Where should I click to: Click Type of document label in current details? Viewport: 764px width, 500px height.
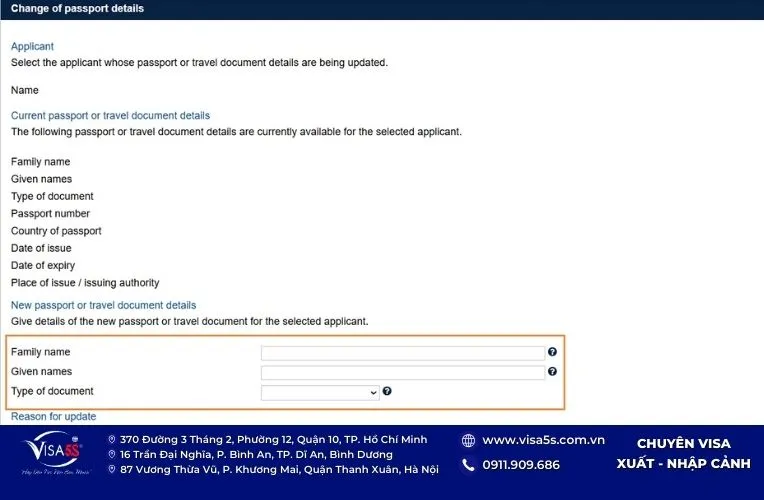(52, 196)
